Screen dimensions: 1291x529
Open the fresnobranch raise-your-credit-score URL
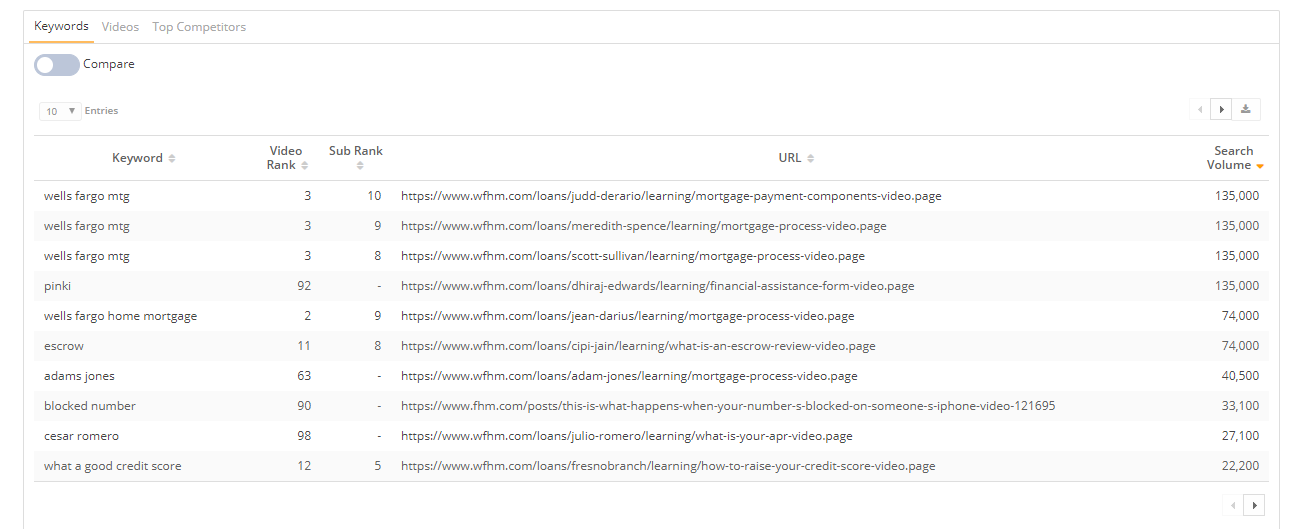668,466
